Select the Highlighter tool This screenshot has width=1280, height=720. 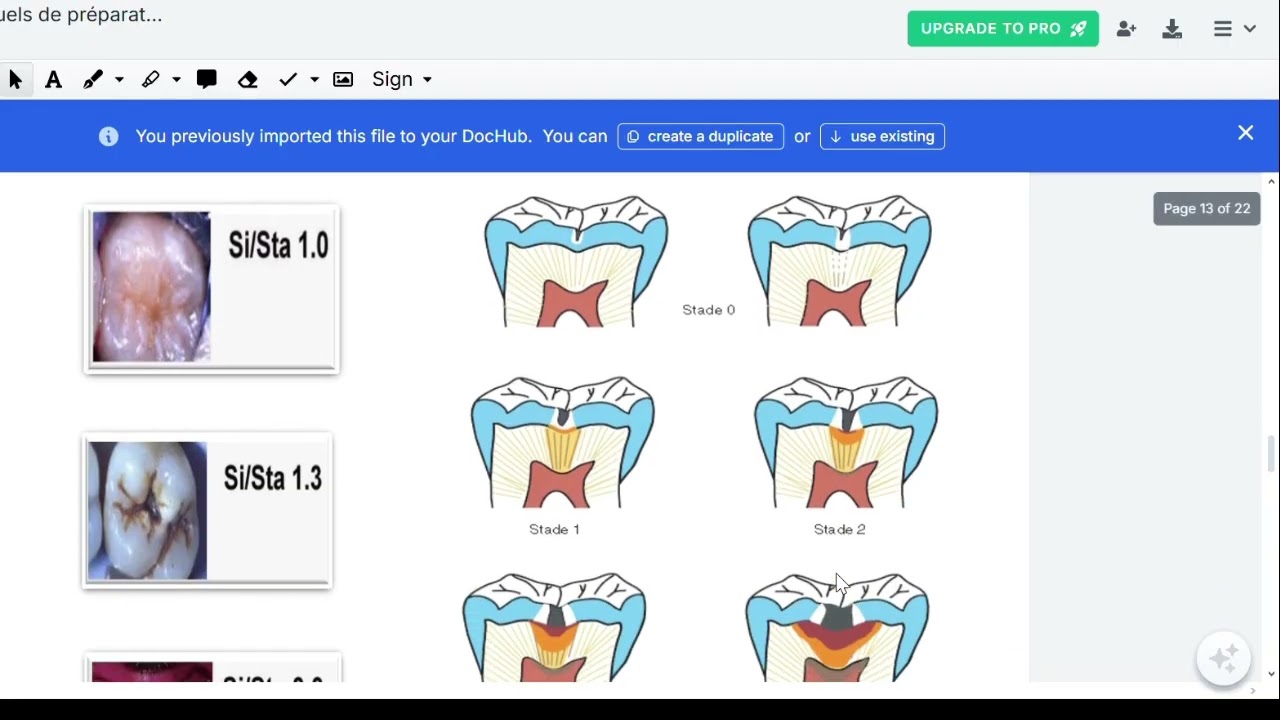(151, 80)
